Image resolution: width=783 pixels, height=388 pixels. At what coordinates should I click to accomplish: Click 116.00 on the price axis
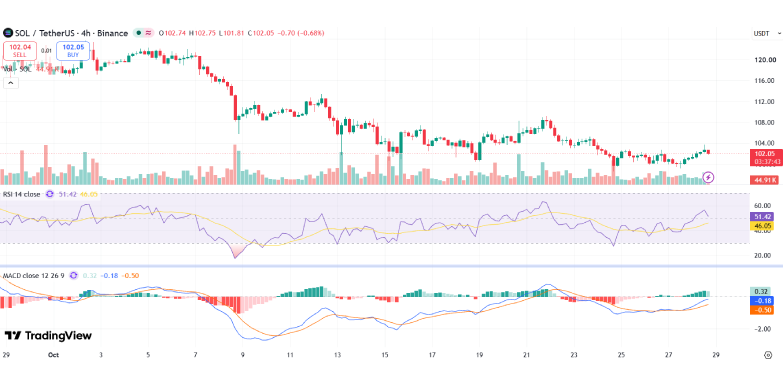(x=765, y=80)
